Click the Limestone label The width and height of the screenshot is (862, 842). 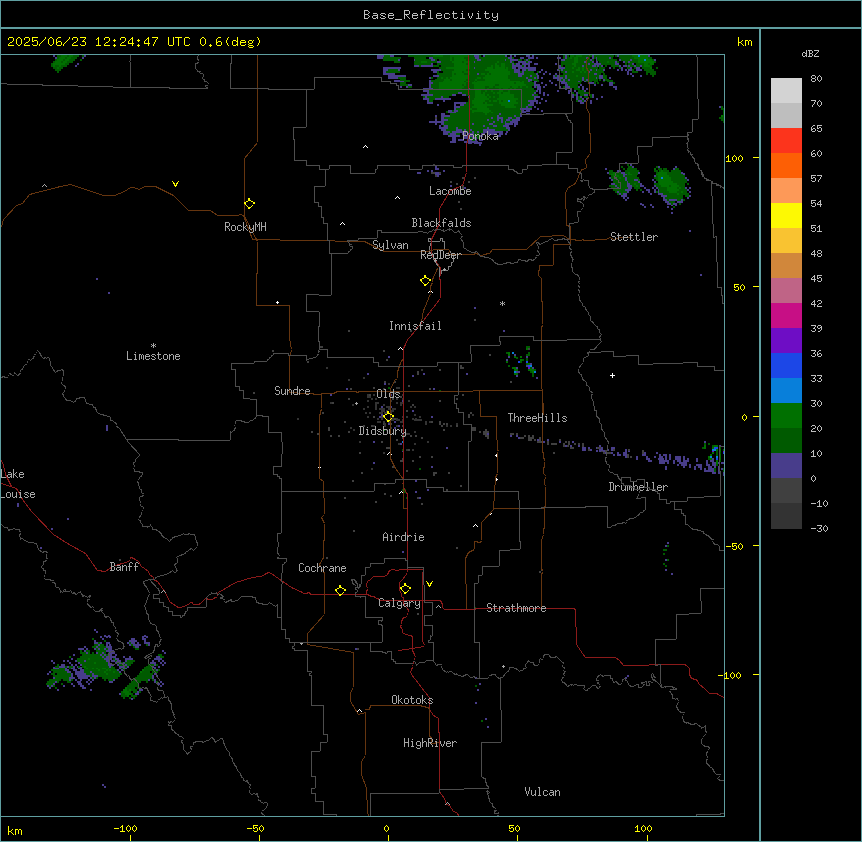point(153,356)
